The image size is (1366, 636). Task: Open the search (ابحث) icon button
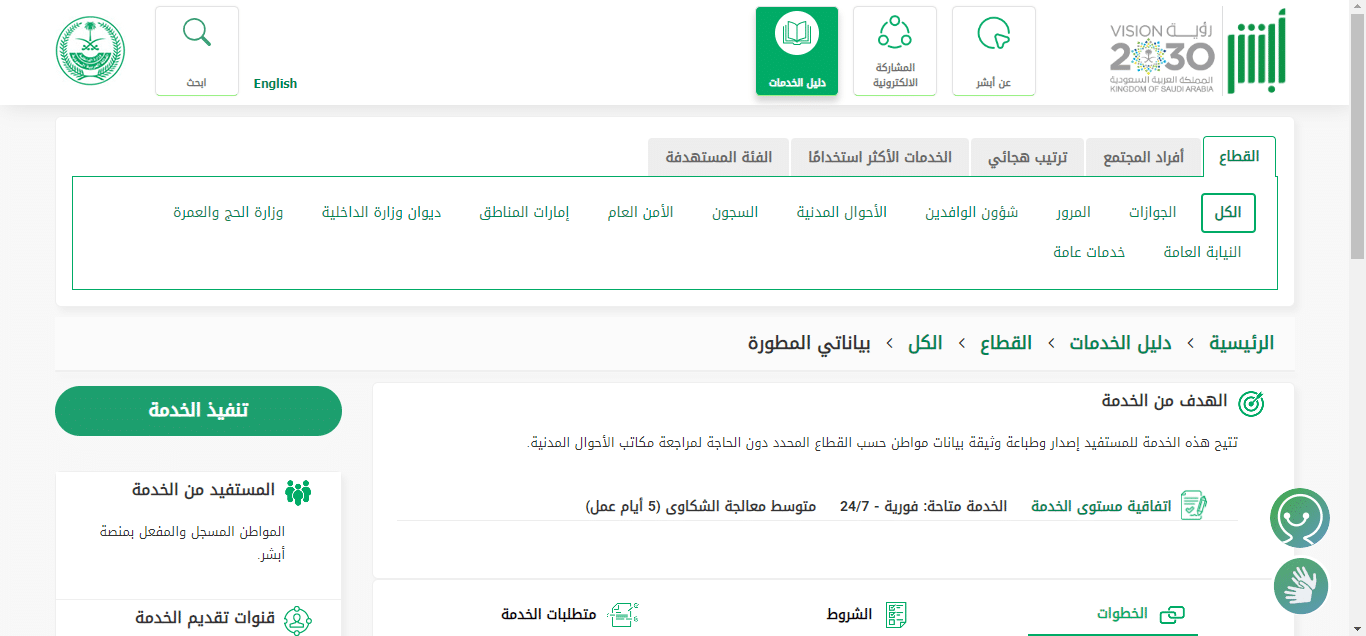(x=197, y=51)
